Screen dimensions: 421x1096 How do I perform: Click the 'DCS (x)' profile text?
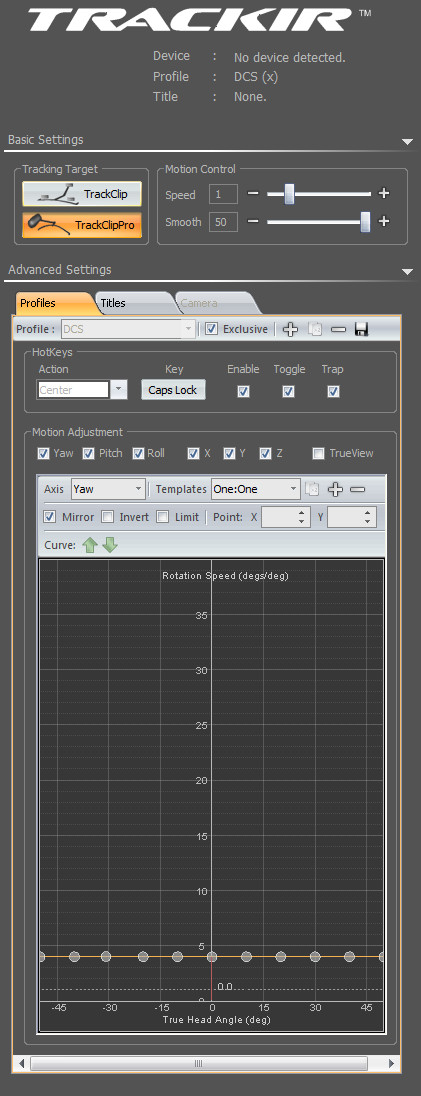point(256,77)
